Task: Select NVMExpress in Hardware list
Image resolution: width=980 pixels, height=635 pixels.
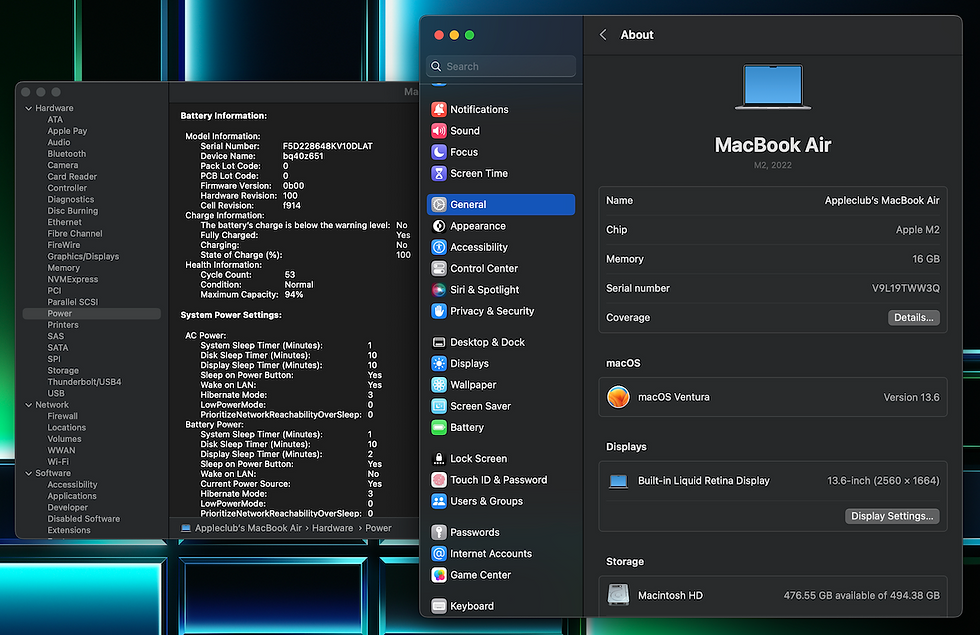Action: click(x=72, y=279)
